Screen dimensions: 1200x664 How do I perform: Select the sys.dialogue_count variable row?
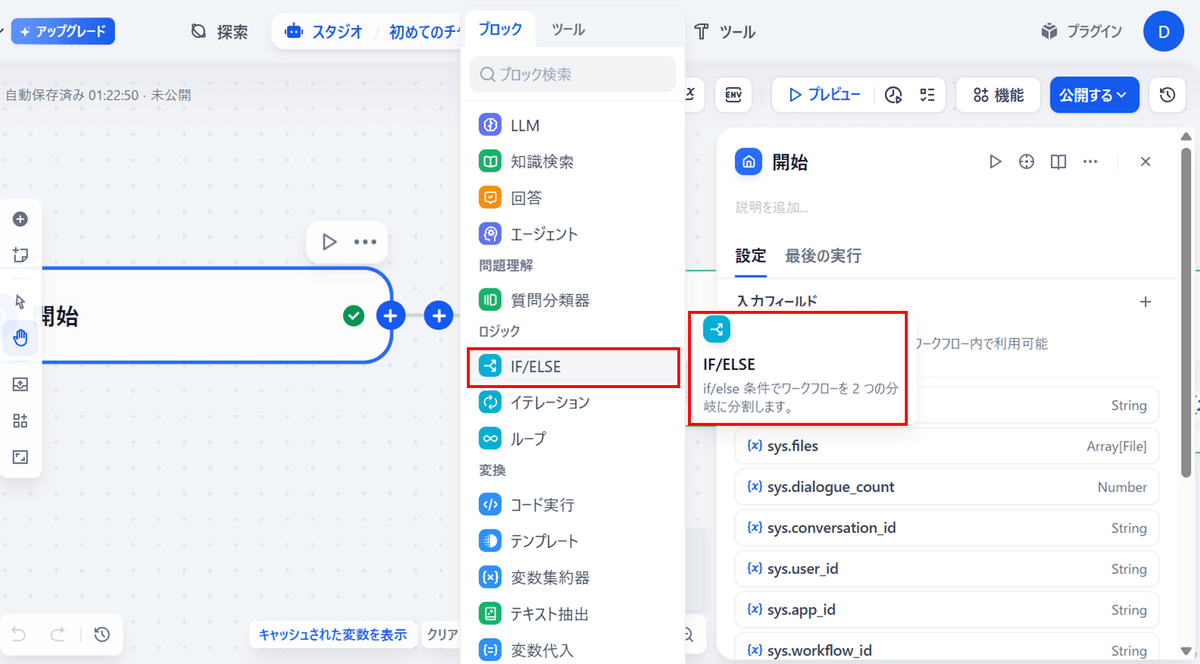tap(947, 487)
